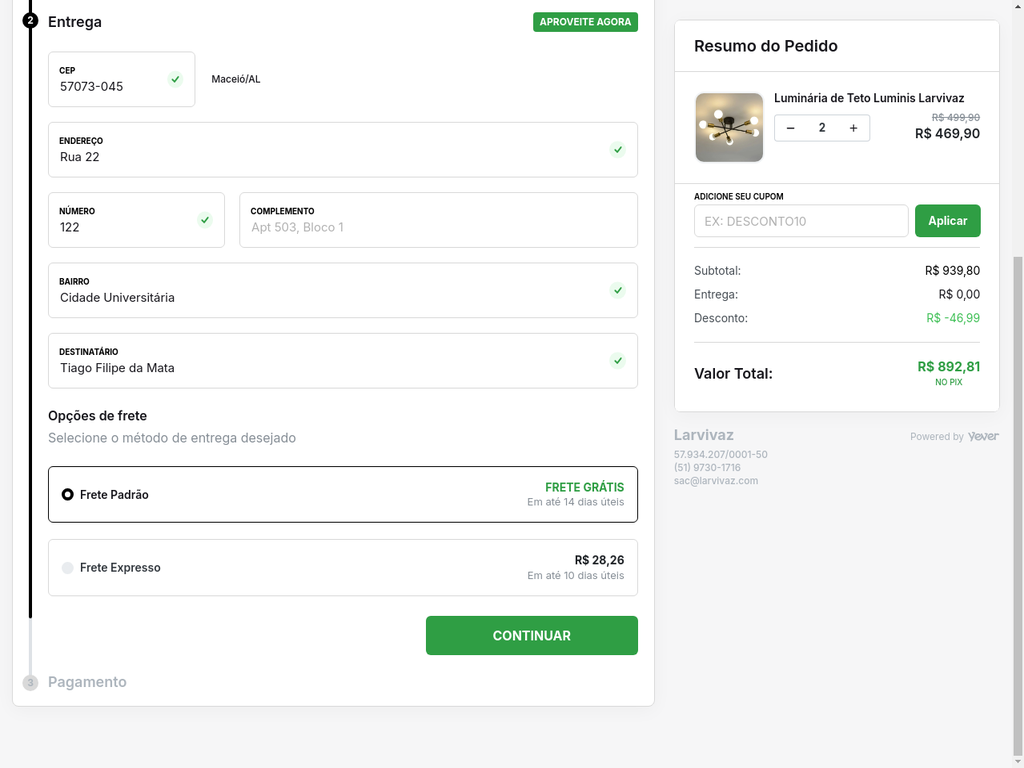
Task: Click the checkmark icon in the Número field
Action: 205,220
